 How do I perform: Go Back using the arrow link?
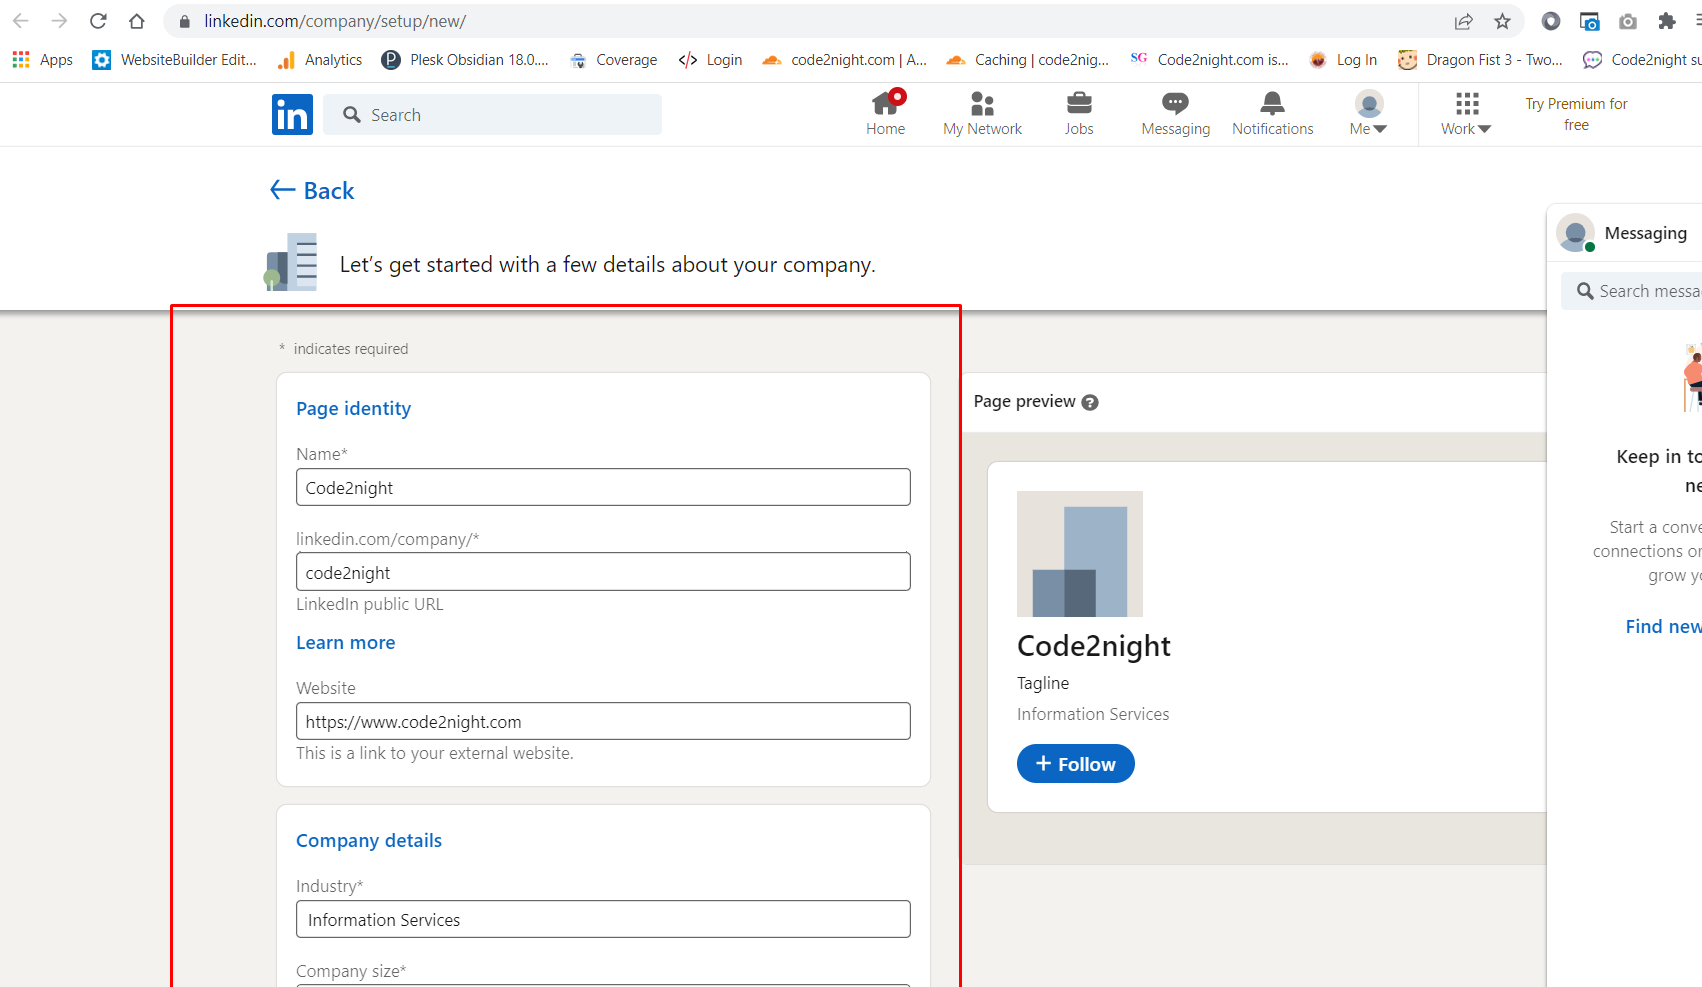pyautogui.click(x=312, y=190)
